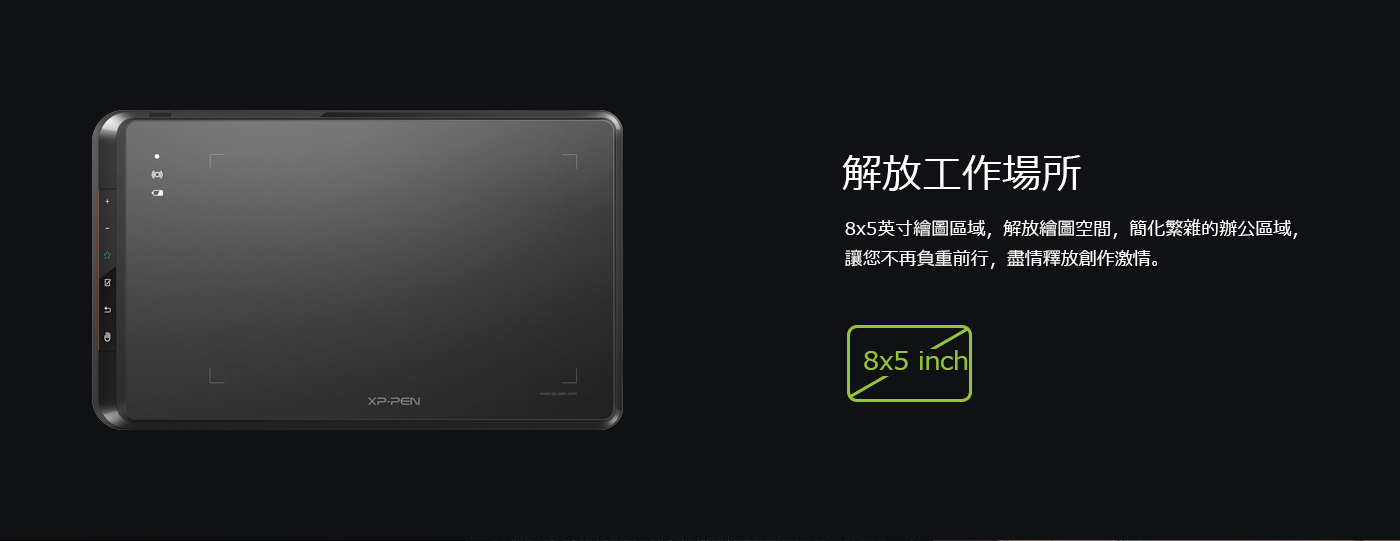Click the description line starting with 讓您不再
The image size is (1400, 541).
tap(1003, 259)
